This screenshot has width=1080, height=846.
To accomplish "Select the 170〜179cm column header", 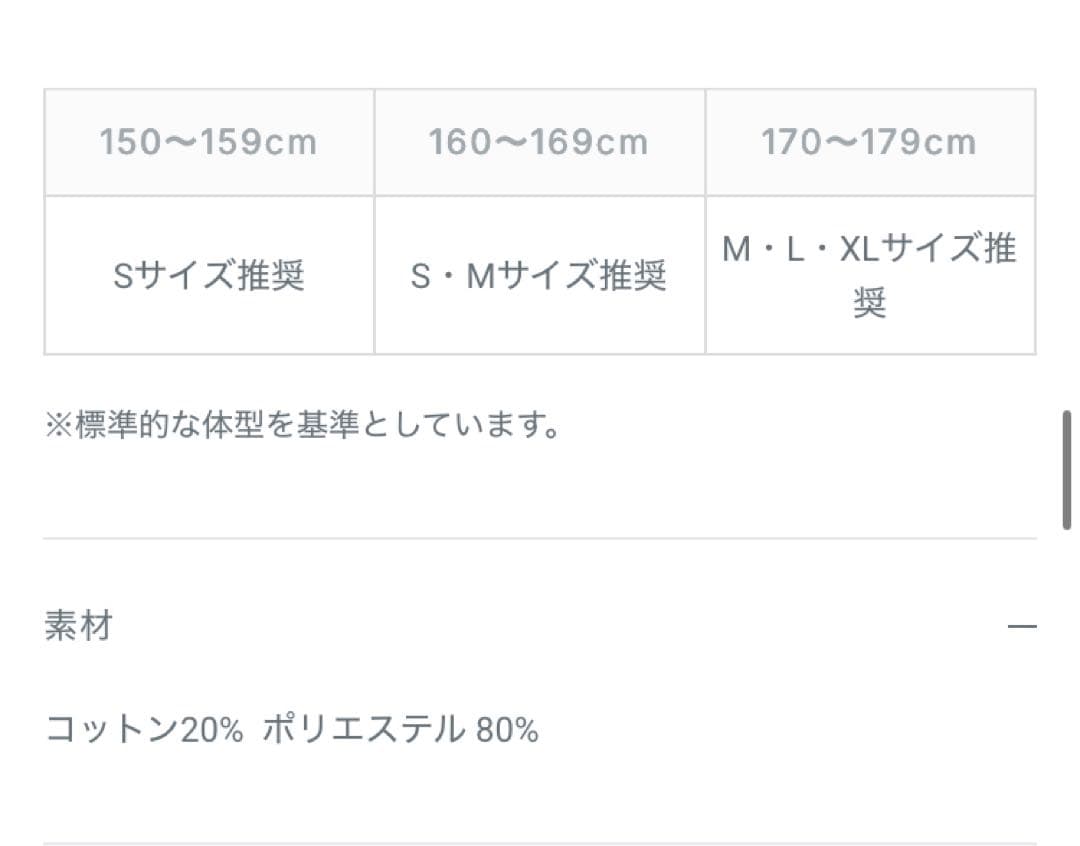I will [869, 141].
